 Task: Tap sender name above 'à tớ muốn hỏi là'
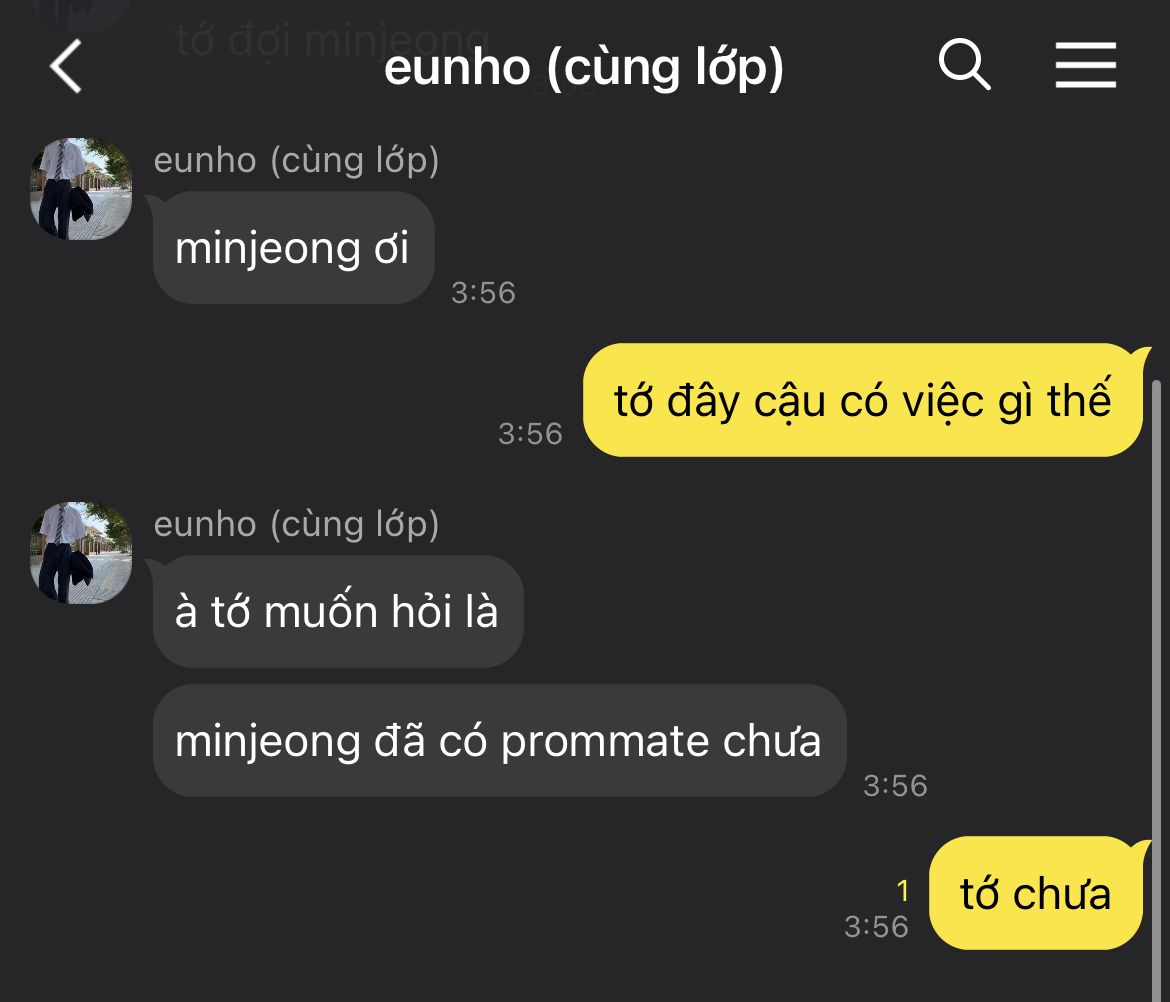point(296,525)
